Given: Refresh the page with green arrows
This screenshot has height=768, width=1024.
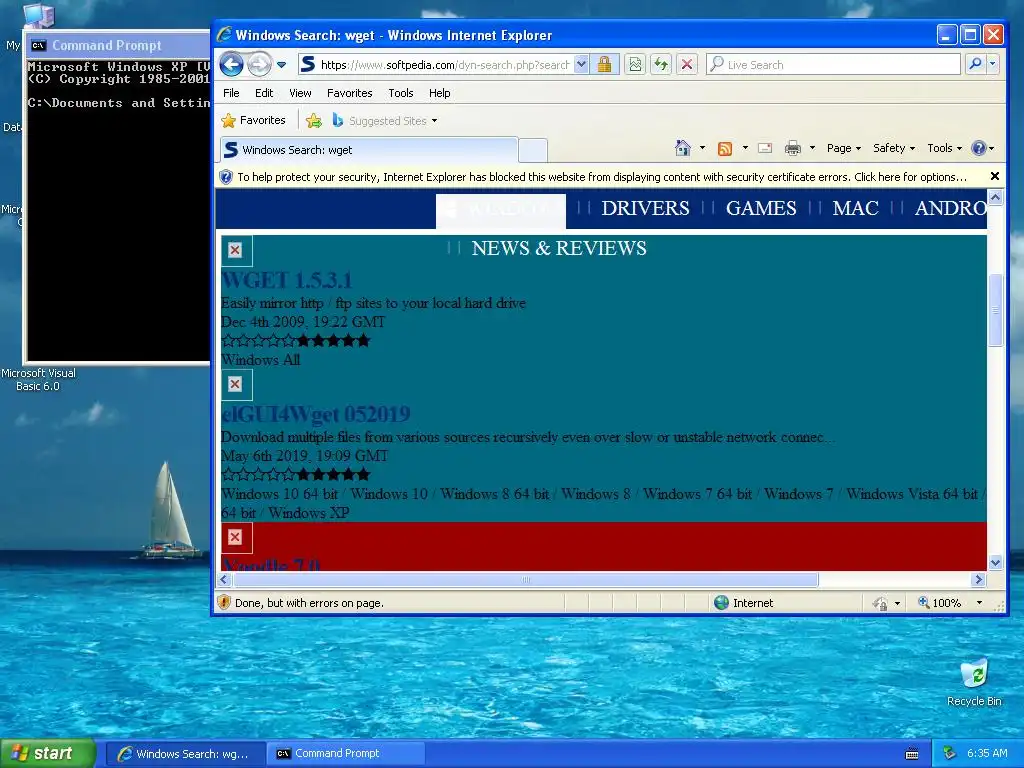Looking at the screenshot, I should 661,64.
